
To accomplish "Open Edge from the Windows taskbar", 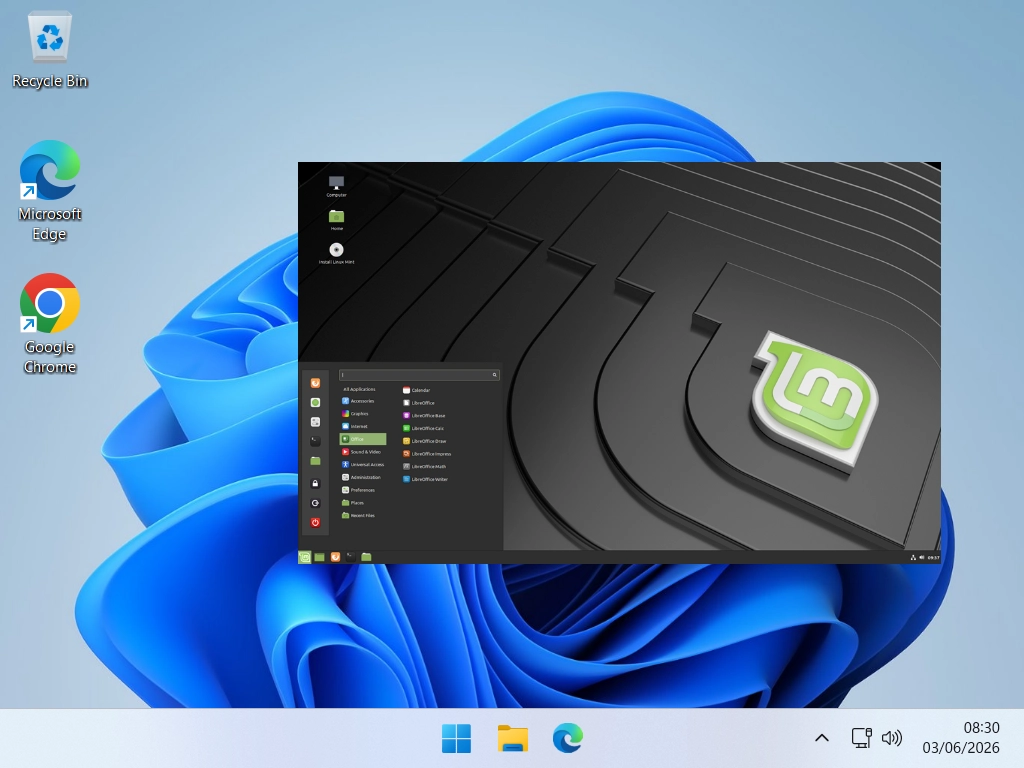I will coord(568,739).
